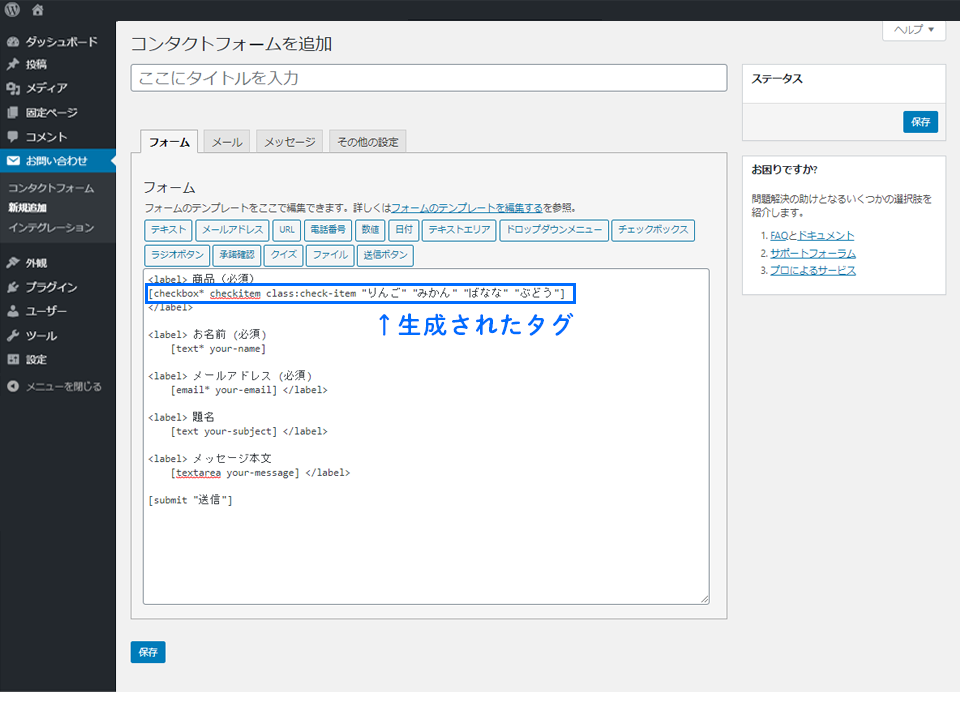The image size is (960, 707).
Task: Insert a チェックボックス form tag
Action: point(652,230)
